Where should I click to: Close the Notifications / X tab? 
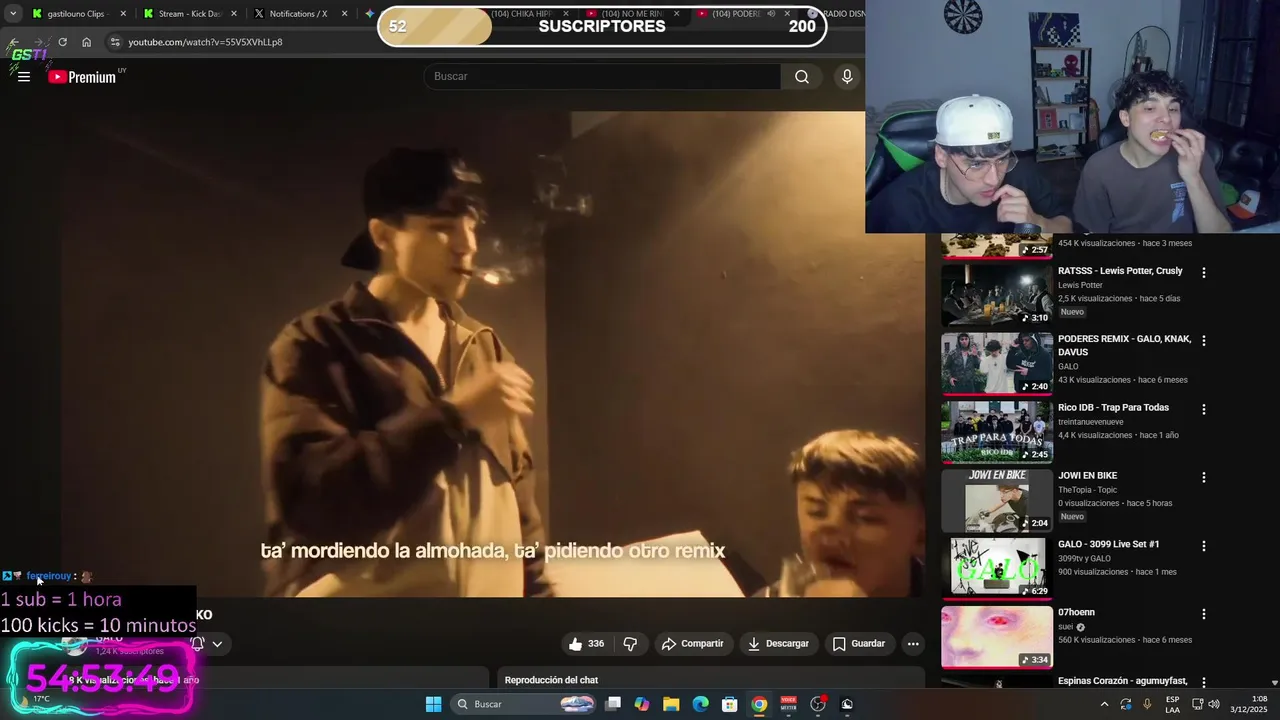(x=344, y=14)
